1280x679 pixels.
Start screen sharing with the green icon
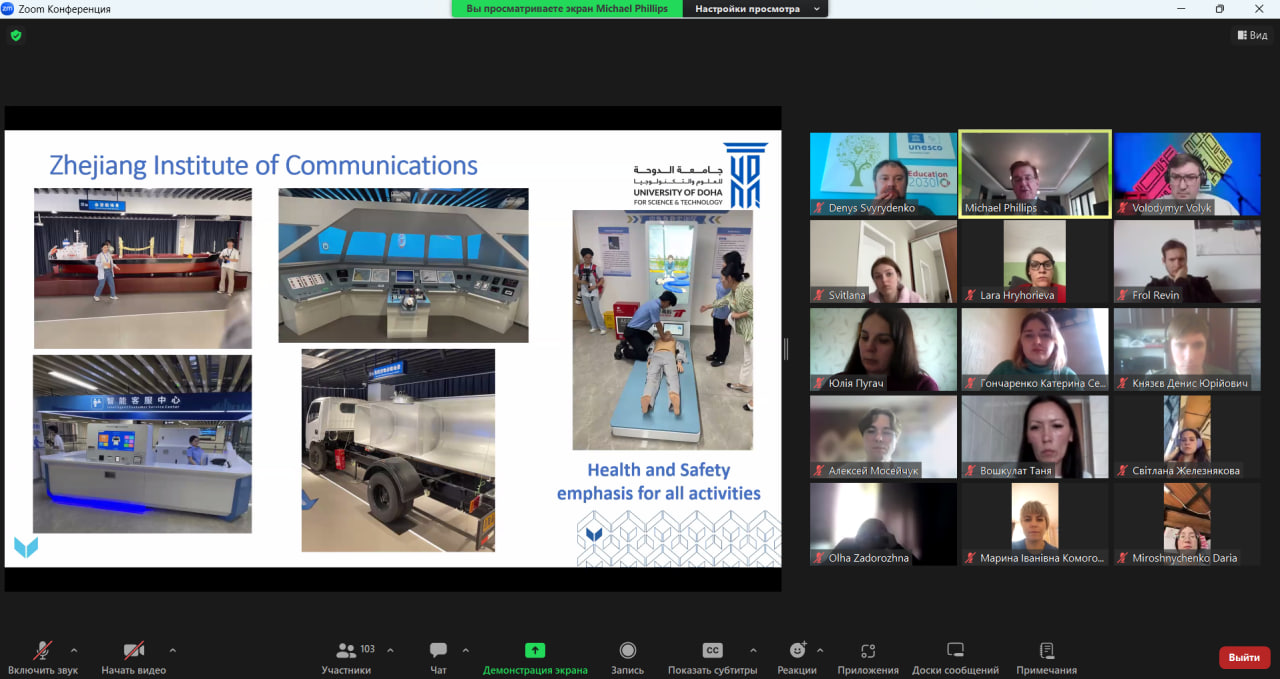[535, 651]
